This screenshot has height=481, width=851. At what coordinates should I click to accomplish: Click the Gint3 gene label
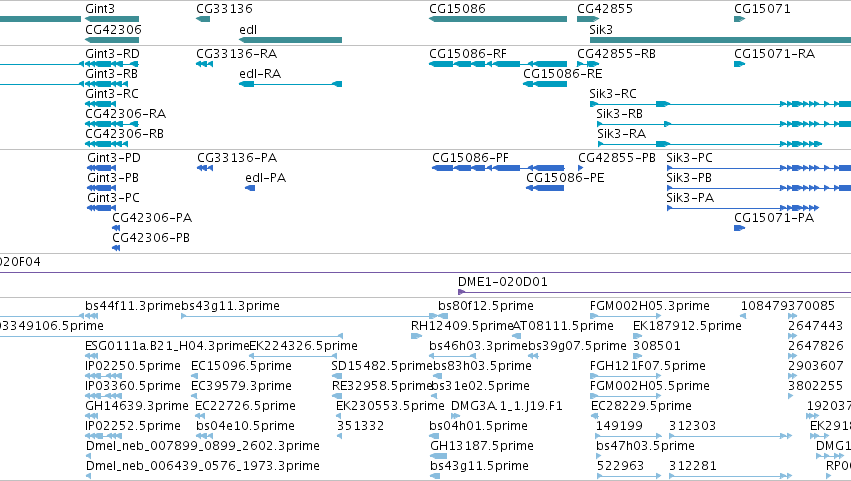pos(100,9)
